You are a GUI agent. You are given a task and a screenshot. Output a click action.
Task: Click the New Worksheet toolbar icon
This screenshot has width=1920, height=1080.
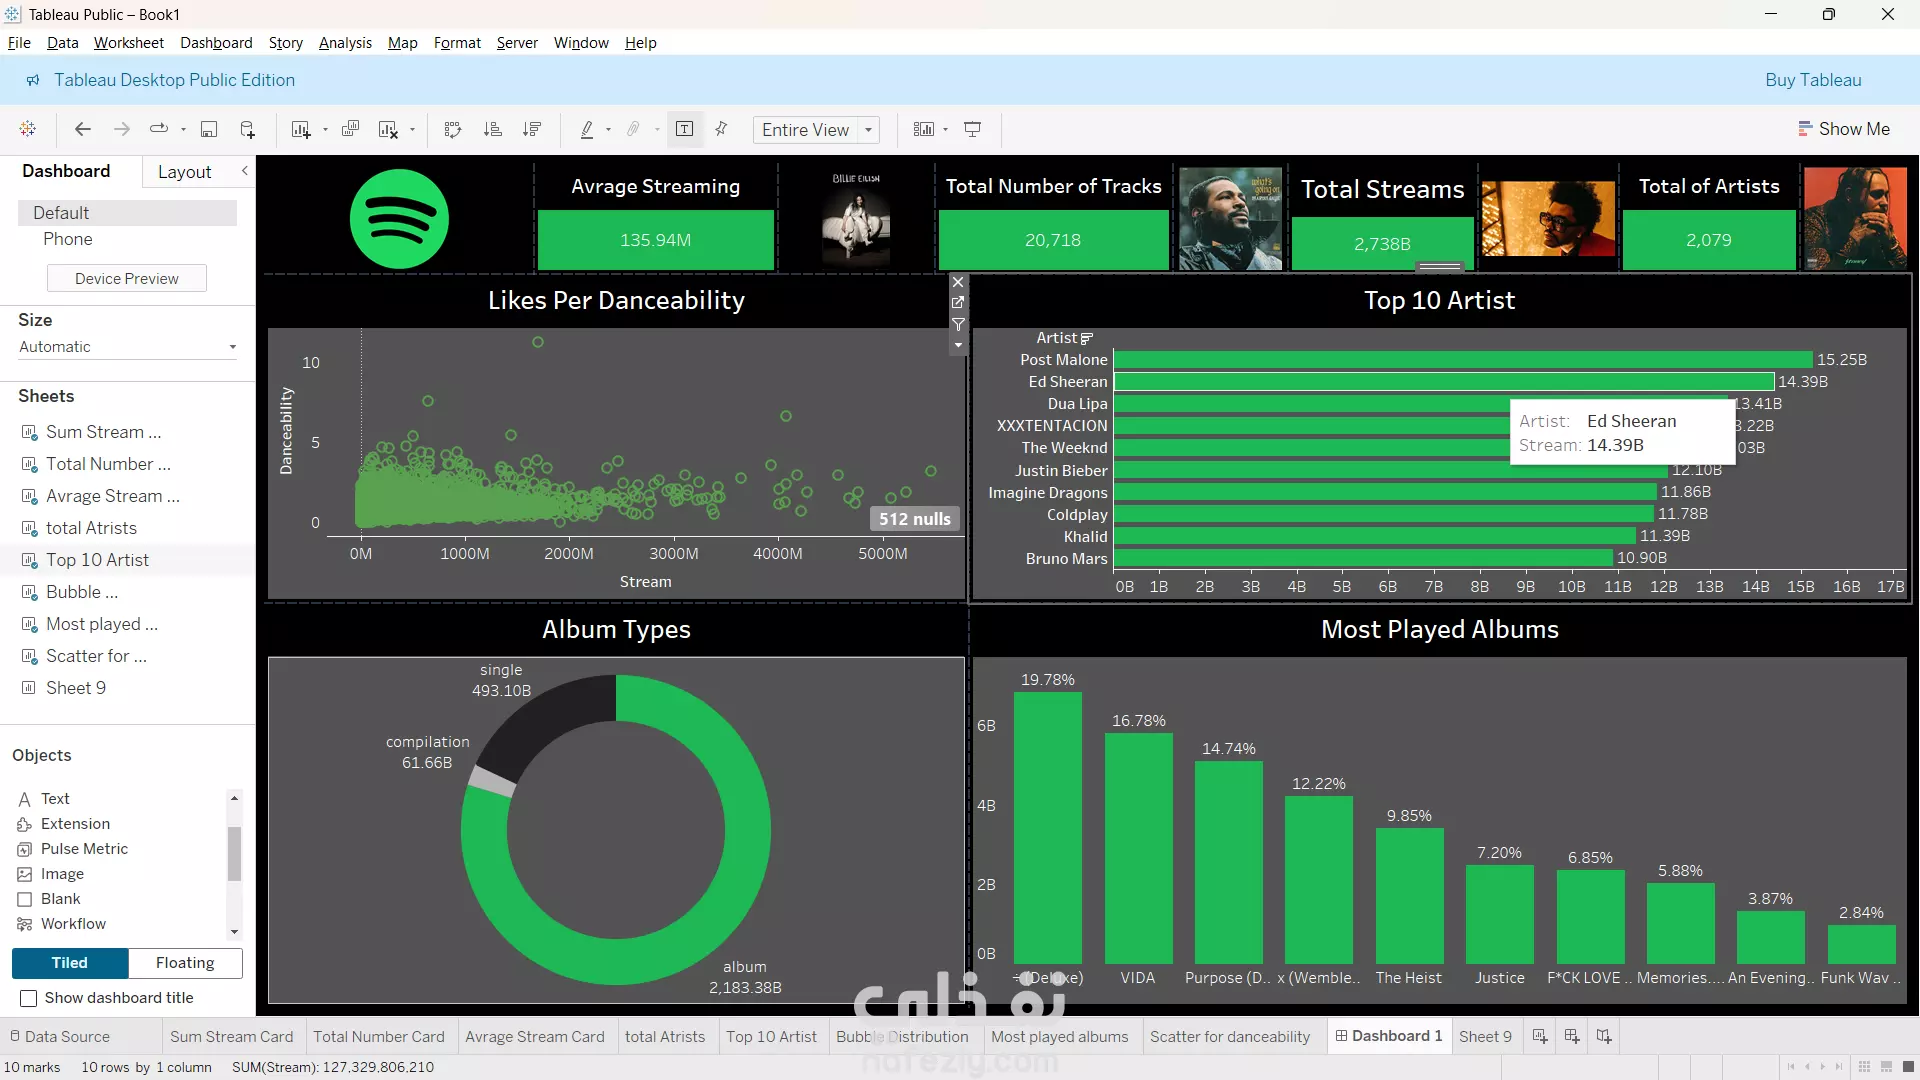click(300, 129)
